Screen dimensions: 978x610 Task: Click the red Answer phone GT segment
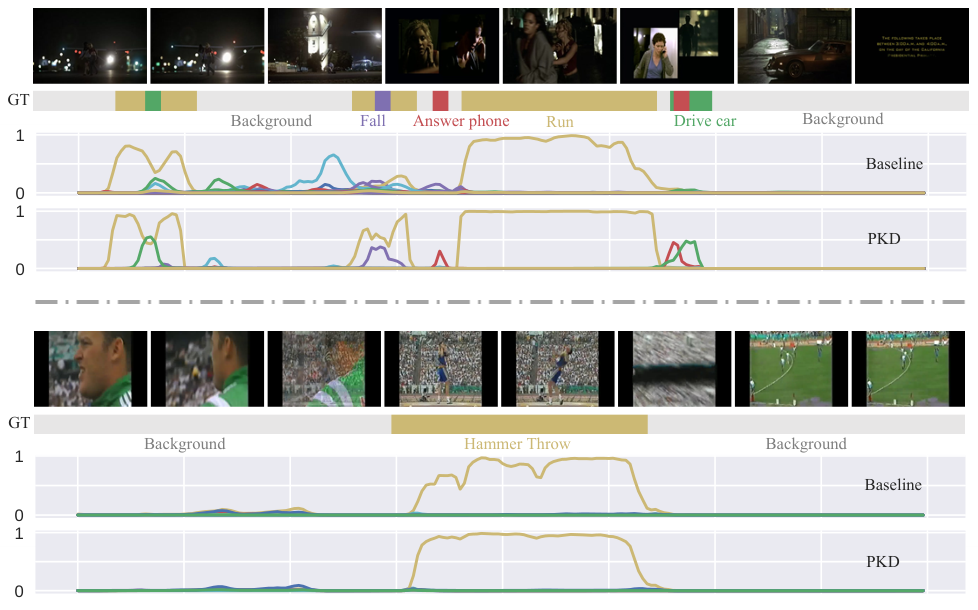[x=440, y=101]
